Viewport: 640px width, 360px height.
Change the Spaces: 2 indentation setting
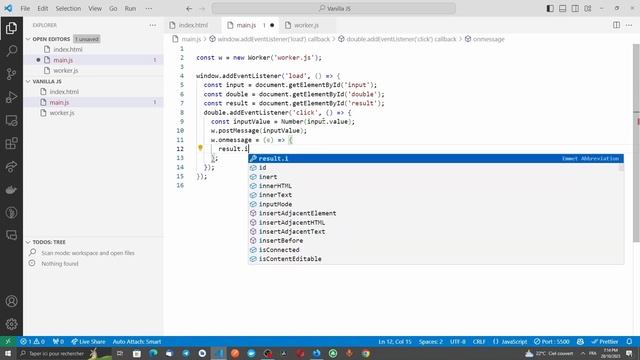tap(431, 342)
